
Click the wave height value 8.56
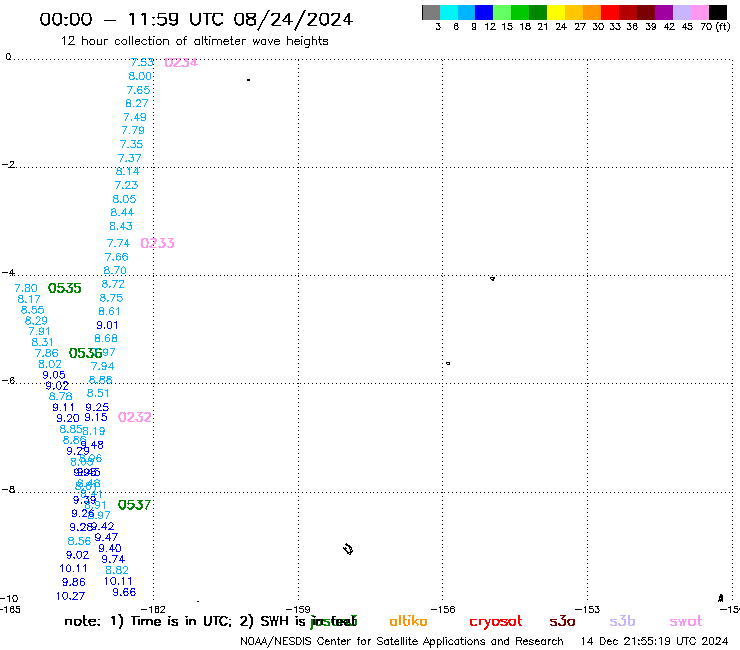tap(79, 541)
